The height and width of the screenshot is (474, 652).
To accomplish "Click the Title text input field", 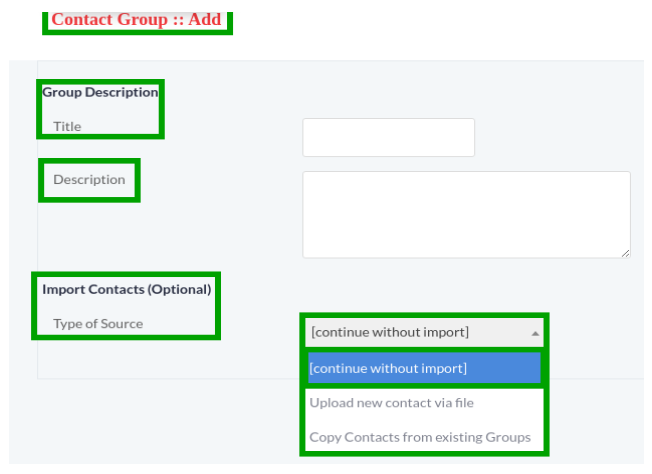I will click(388, 137).
